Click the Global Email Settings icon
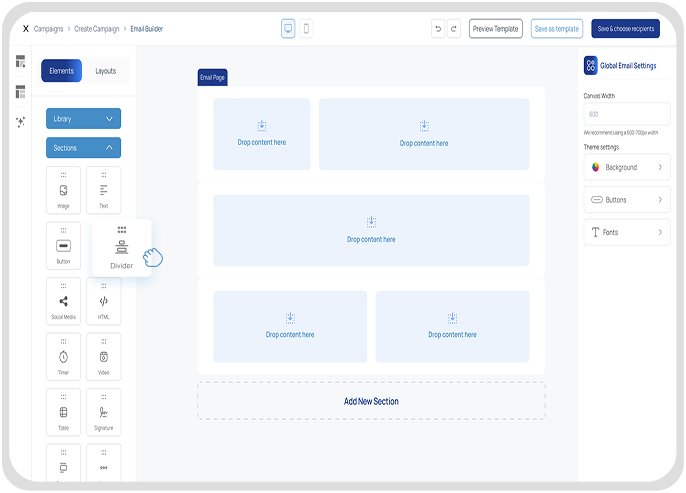 (x=591, y=66)
